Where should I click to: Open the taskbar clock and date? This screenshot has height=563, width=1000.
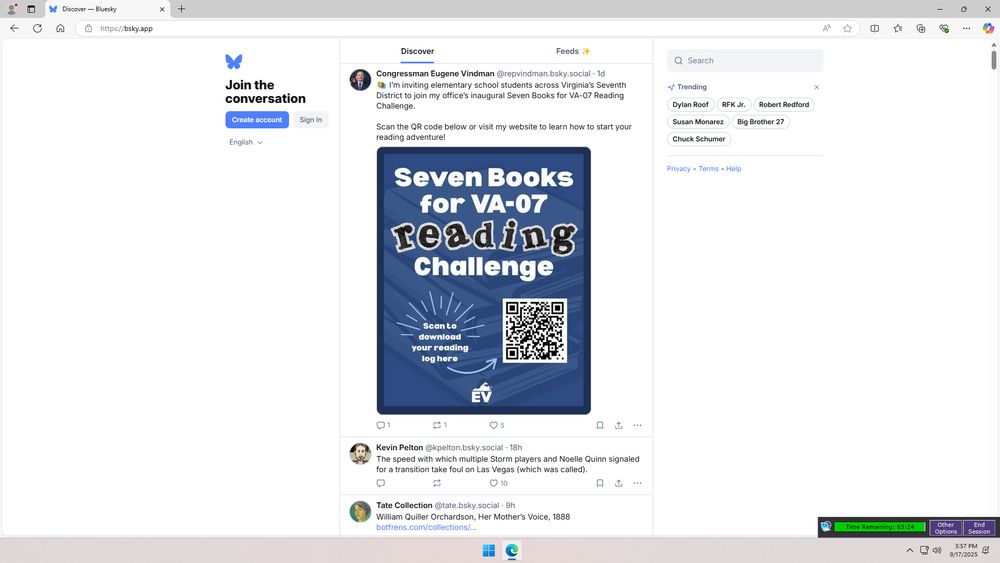[x=963, y=550]
